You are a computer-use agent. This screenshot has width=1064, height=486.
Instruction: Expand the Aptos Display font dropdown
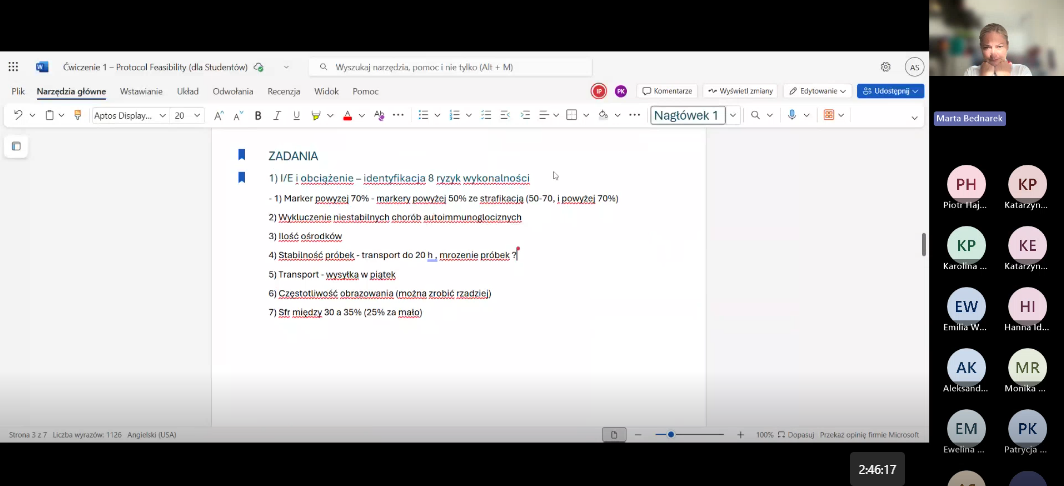[x=163, y=116]
